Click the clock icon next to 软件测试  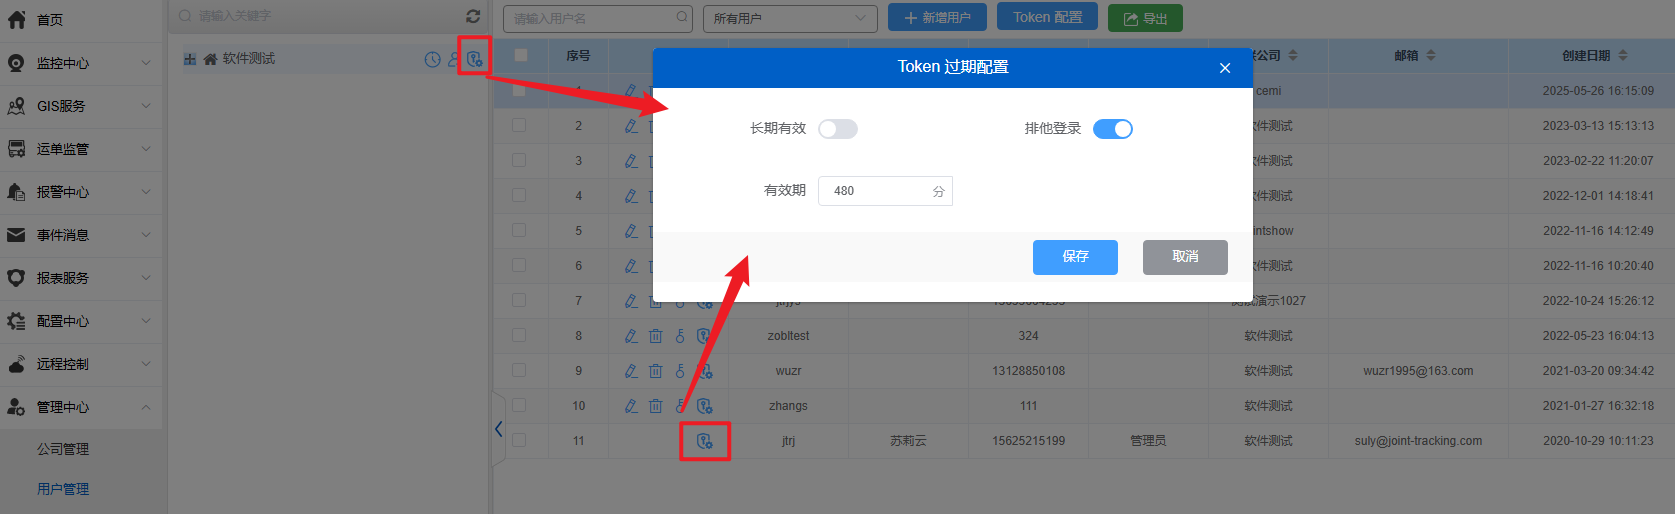432,59
